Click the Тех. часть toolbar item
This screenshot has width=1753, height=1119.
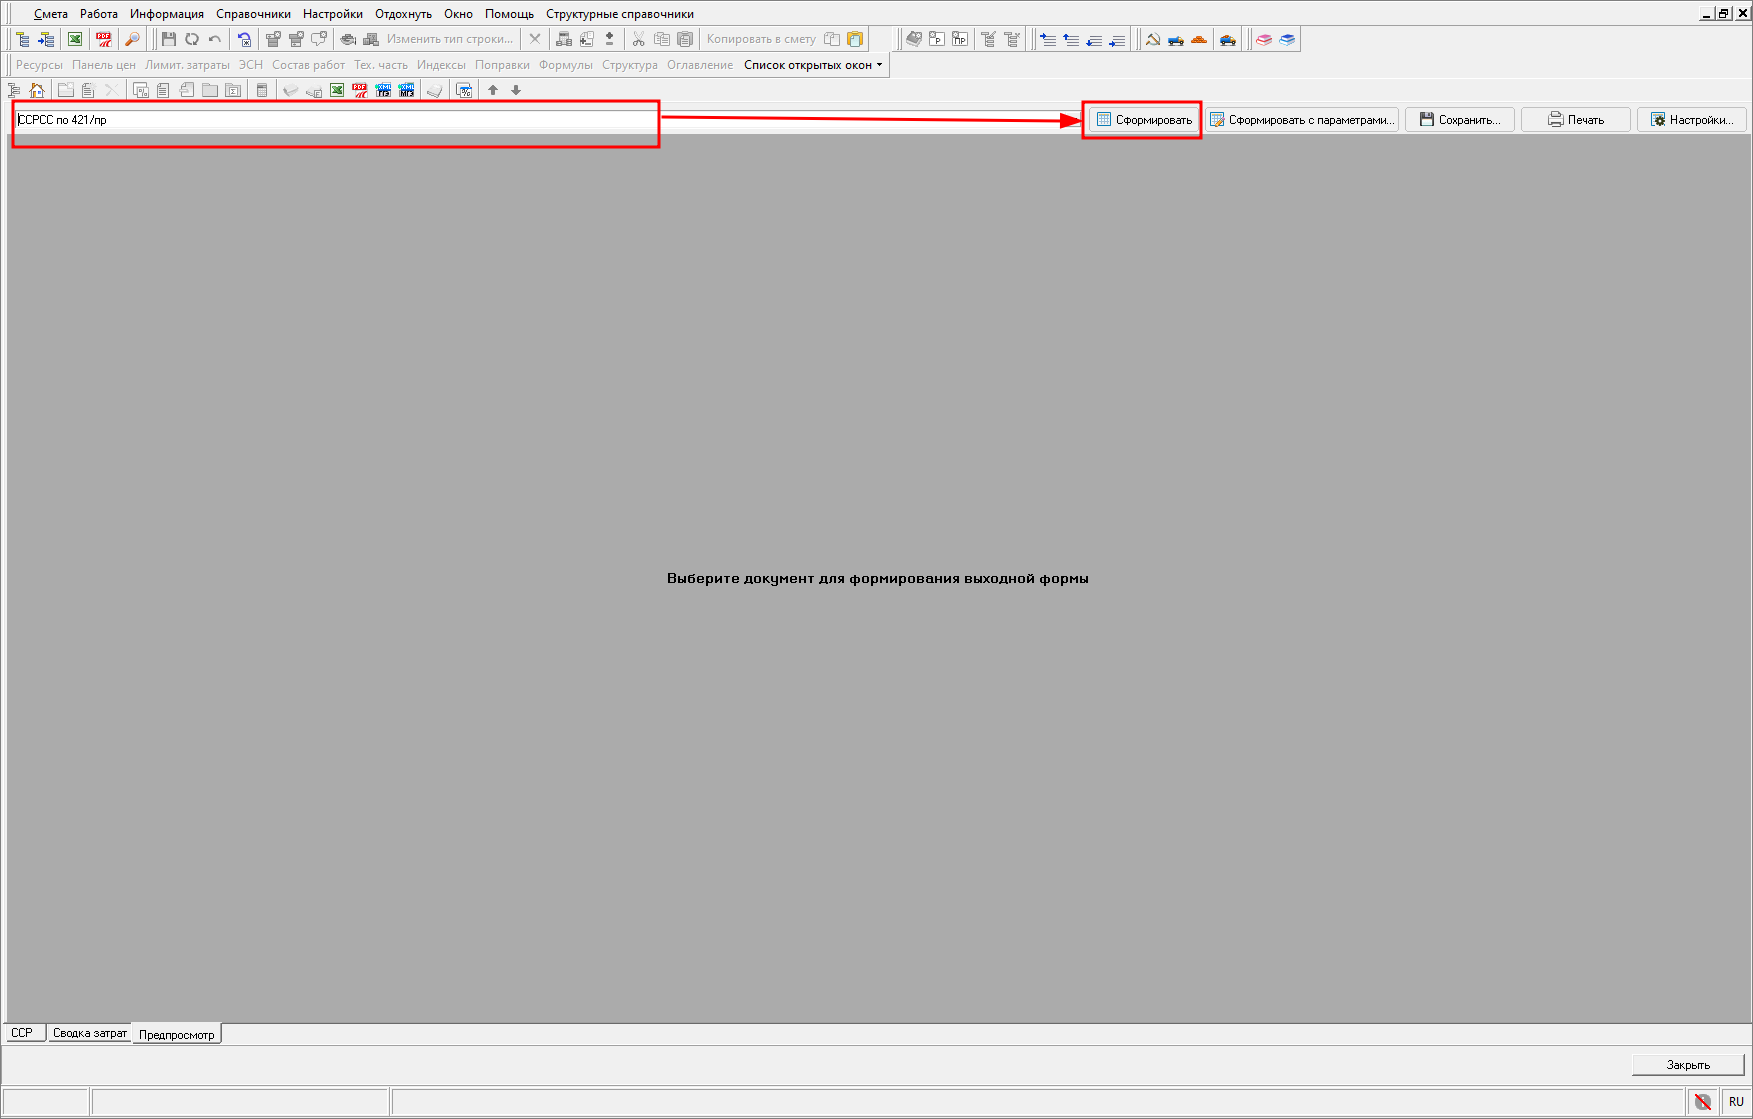point(381,65)
